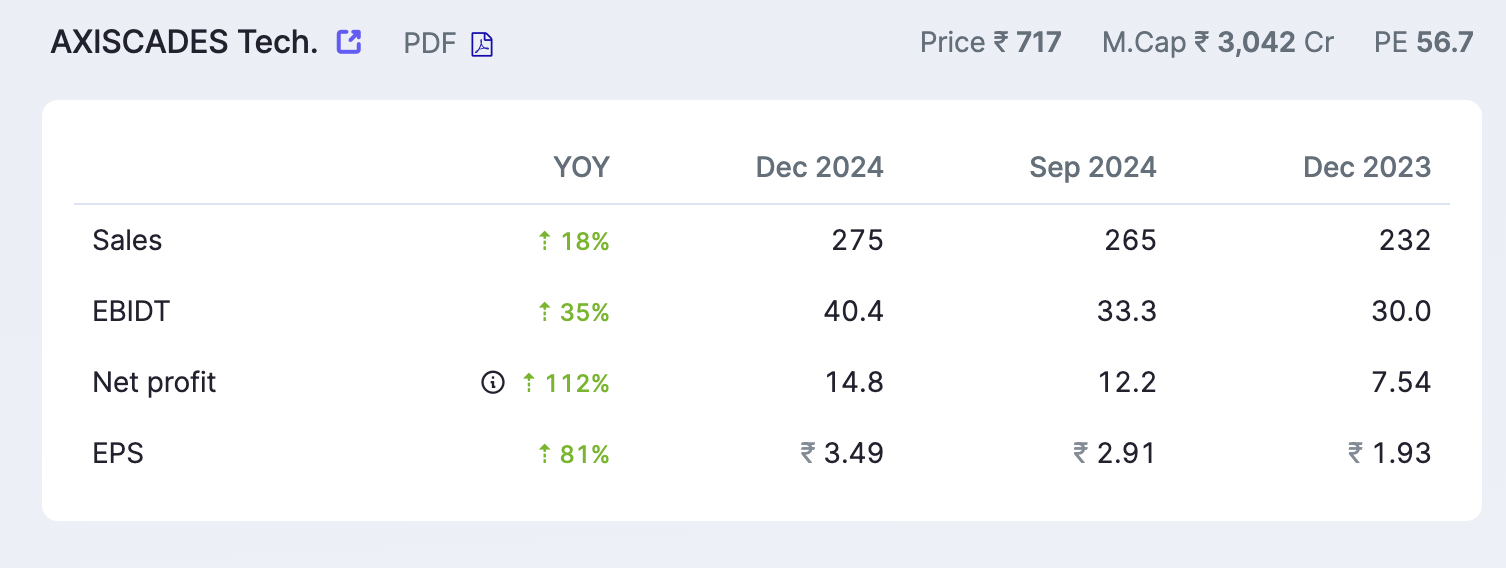1506x568 pixels.
Task: Open the AXISCADES Tech. company title link
Action: point(184,42)
